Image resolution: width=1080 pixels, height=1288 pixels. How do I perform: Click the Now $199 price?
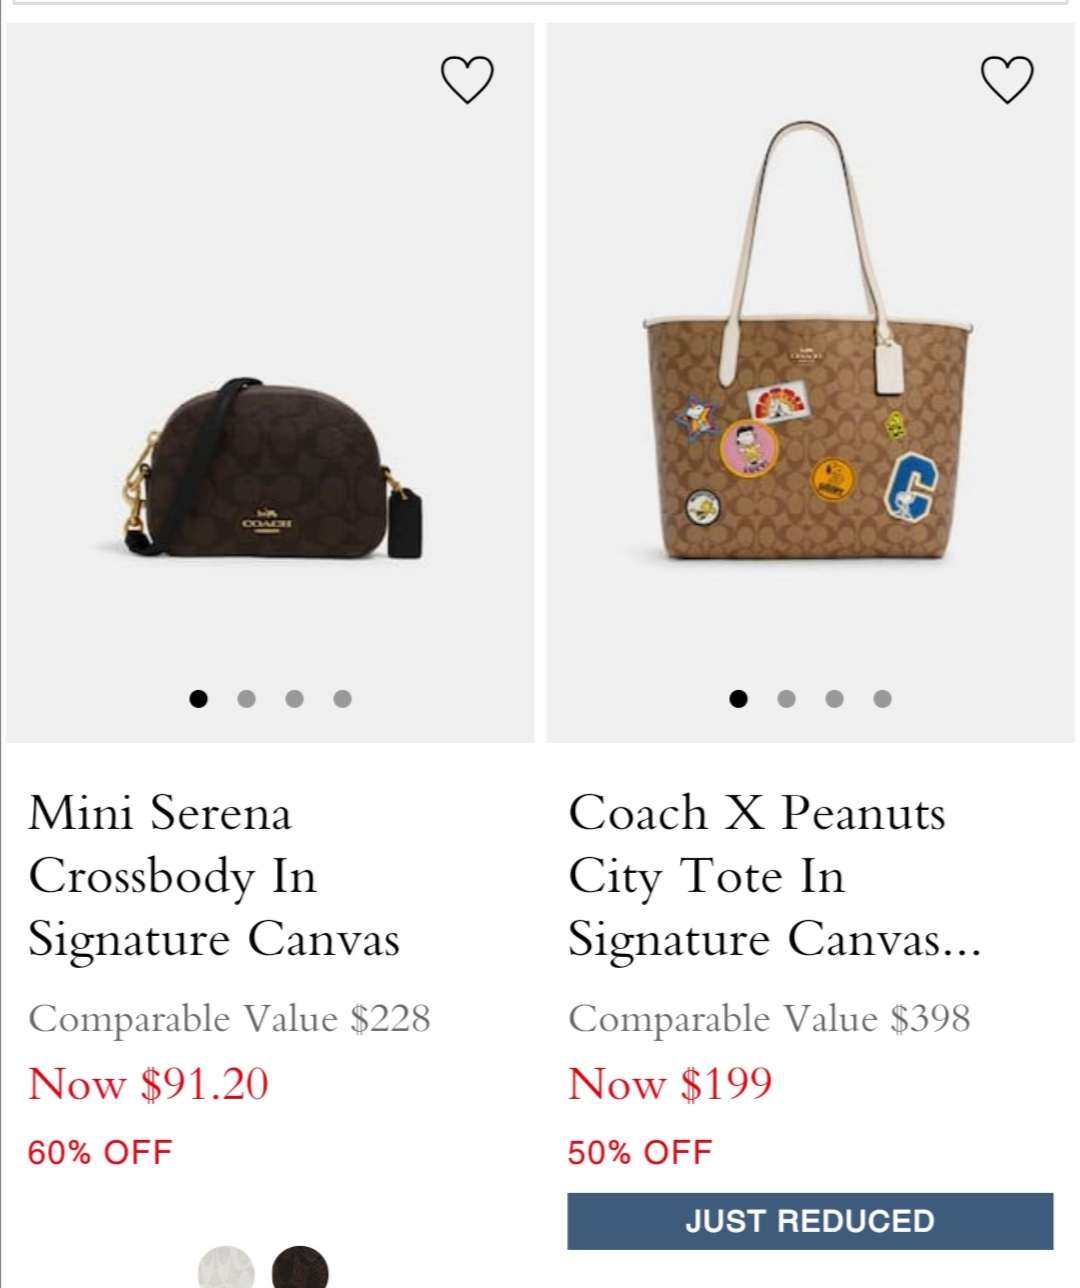pyautogui.click(x=670, y=1084)
